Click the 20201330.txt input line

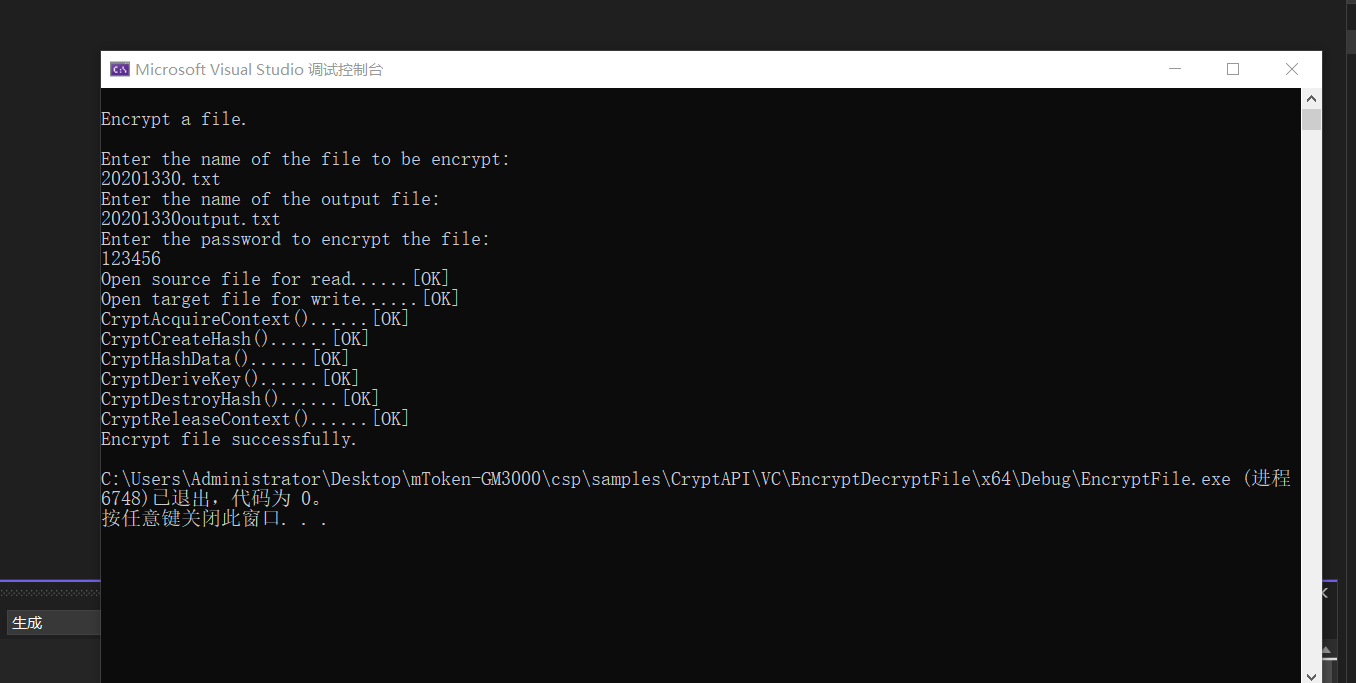point(161,179)
